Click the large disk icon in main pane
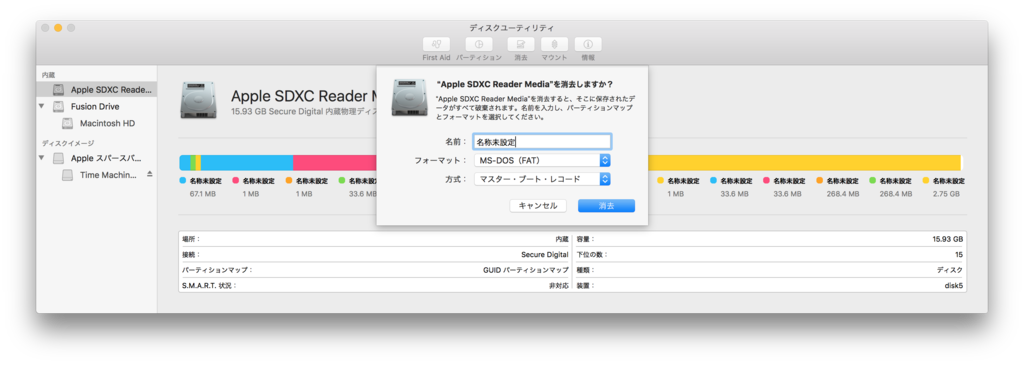The width and height of the screenshot is (1024, 365). 199,101
